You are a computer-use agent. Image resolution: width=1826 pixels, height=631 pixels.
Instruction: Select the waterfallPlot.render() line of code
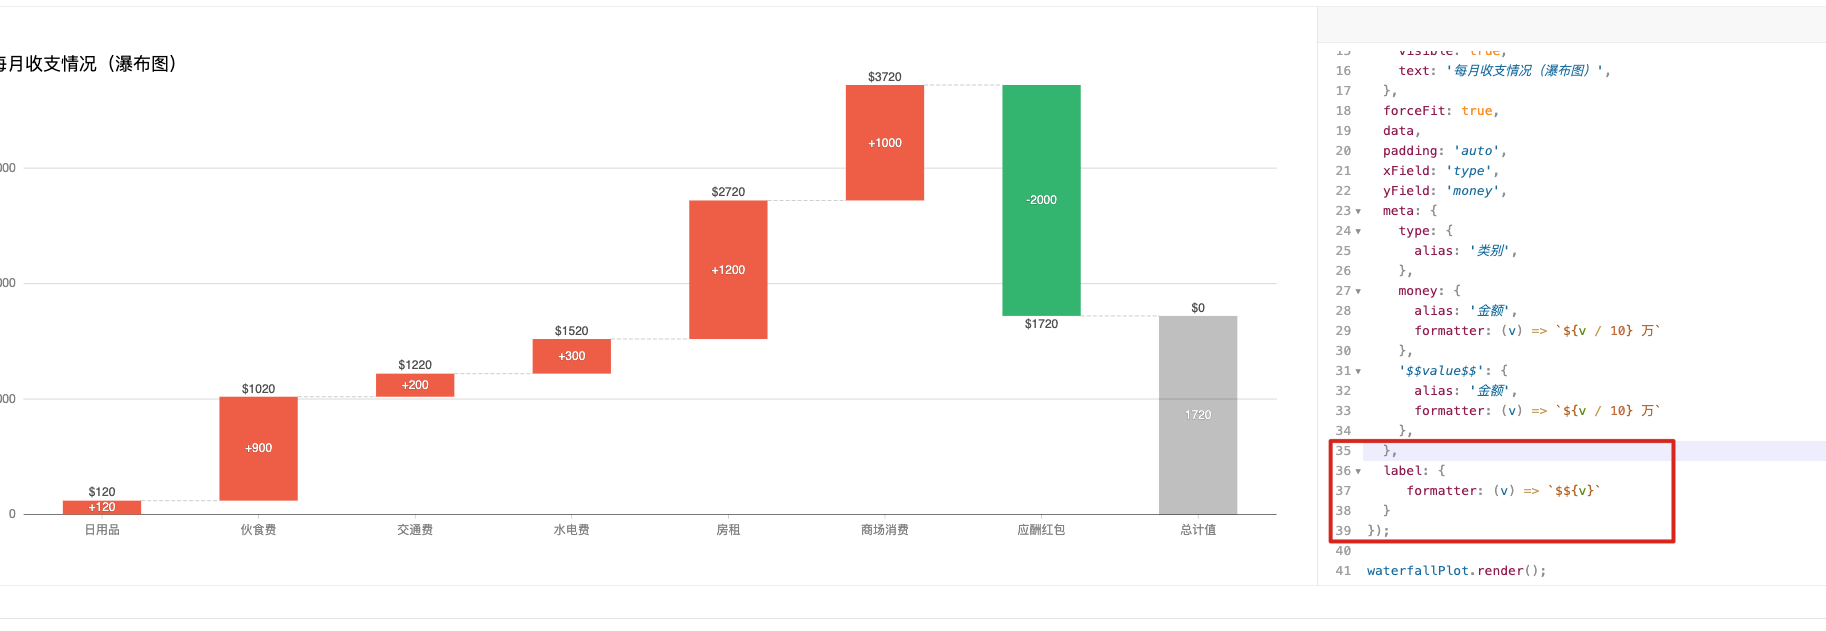coord(1455,570)
